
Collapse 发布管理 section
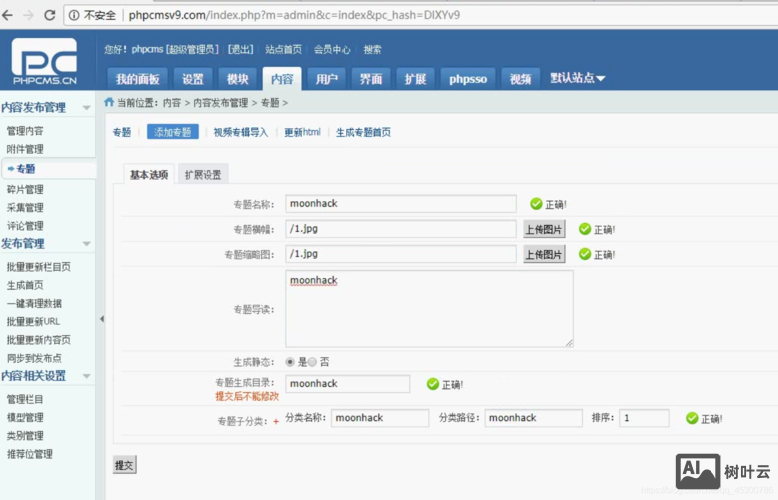[86, 244]
